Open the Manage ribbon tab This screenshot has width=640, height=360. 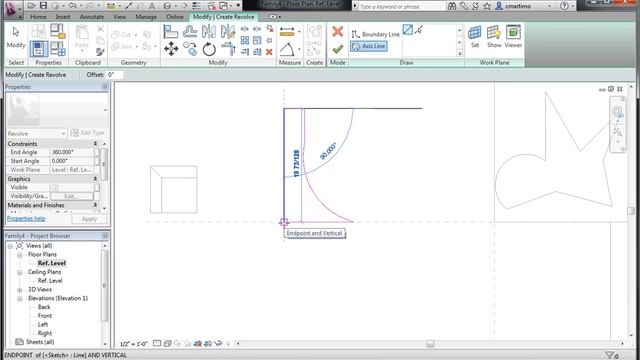tap(146, 17)
